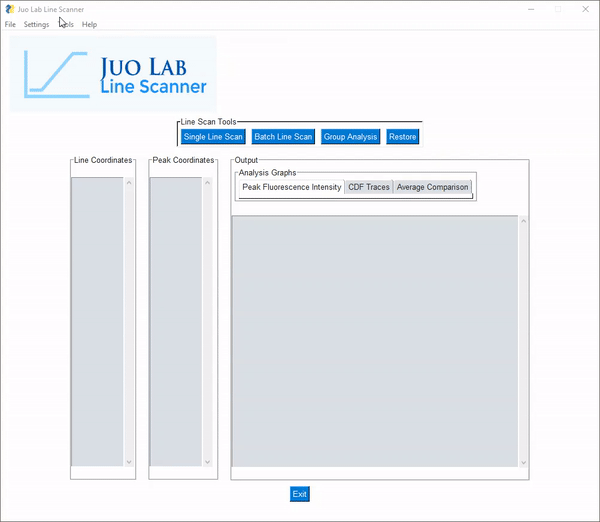This screenshot has width=600, height=522.
Task: Open the Tools menu
Action: (66, 24)
